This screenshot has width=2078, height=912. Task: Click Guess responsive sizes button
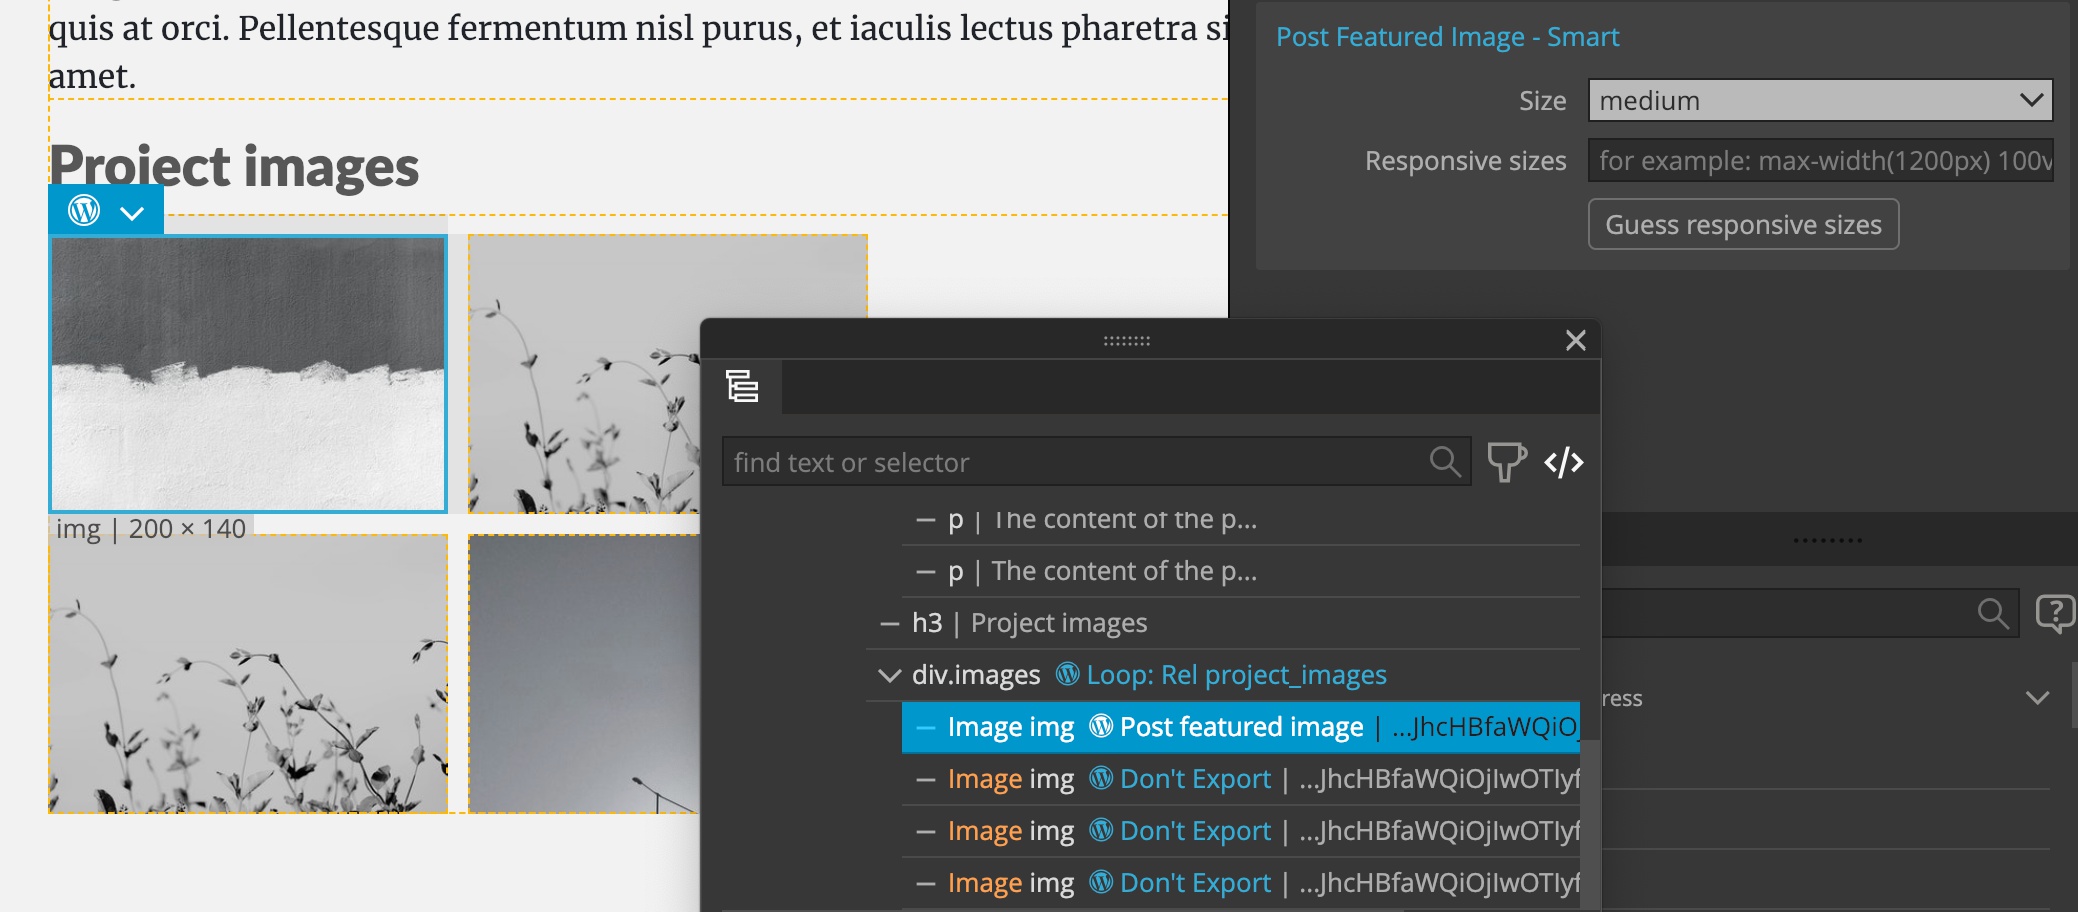(1743, 225)
